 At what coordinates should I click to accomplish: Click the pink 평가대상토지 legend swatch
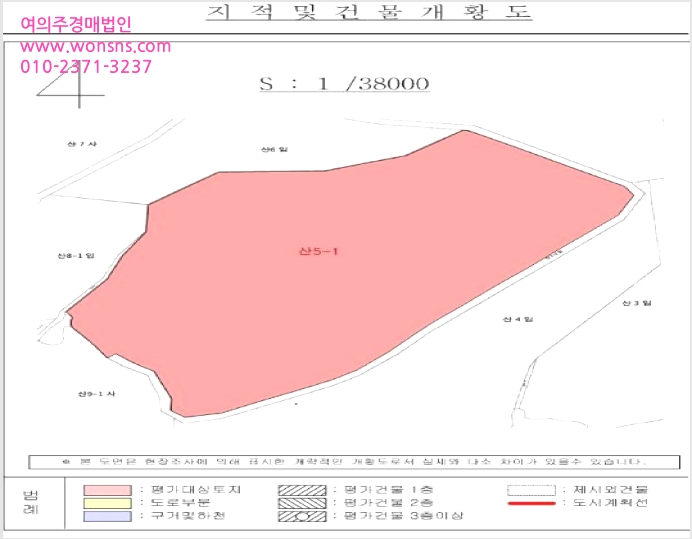108,490
